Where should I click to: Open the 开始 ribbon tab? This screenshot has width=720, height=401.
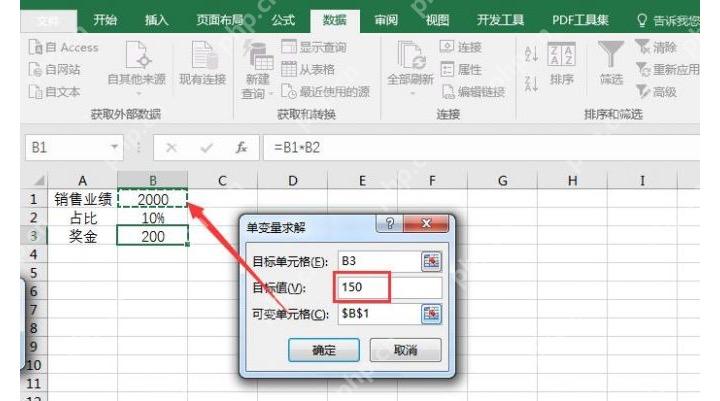click(x=105, y=20)
